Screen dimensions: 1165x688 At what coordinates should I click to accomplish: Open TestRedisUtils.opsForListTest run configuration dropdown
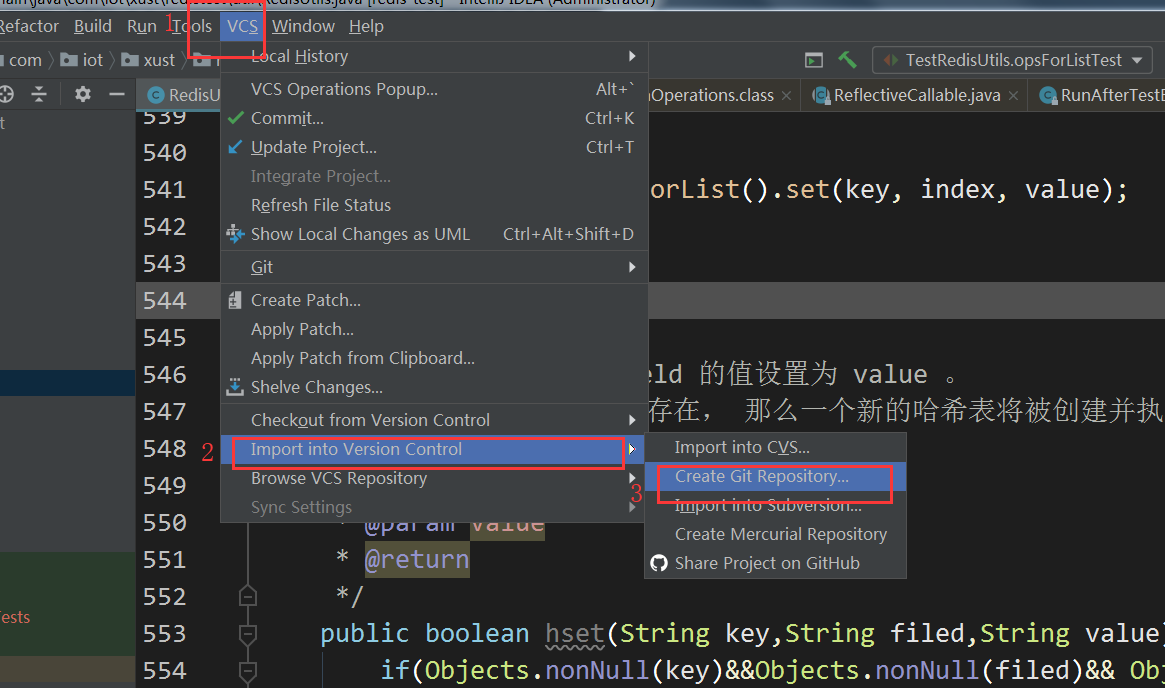1013,60
